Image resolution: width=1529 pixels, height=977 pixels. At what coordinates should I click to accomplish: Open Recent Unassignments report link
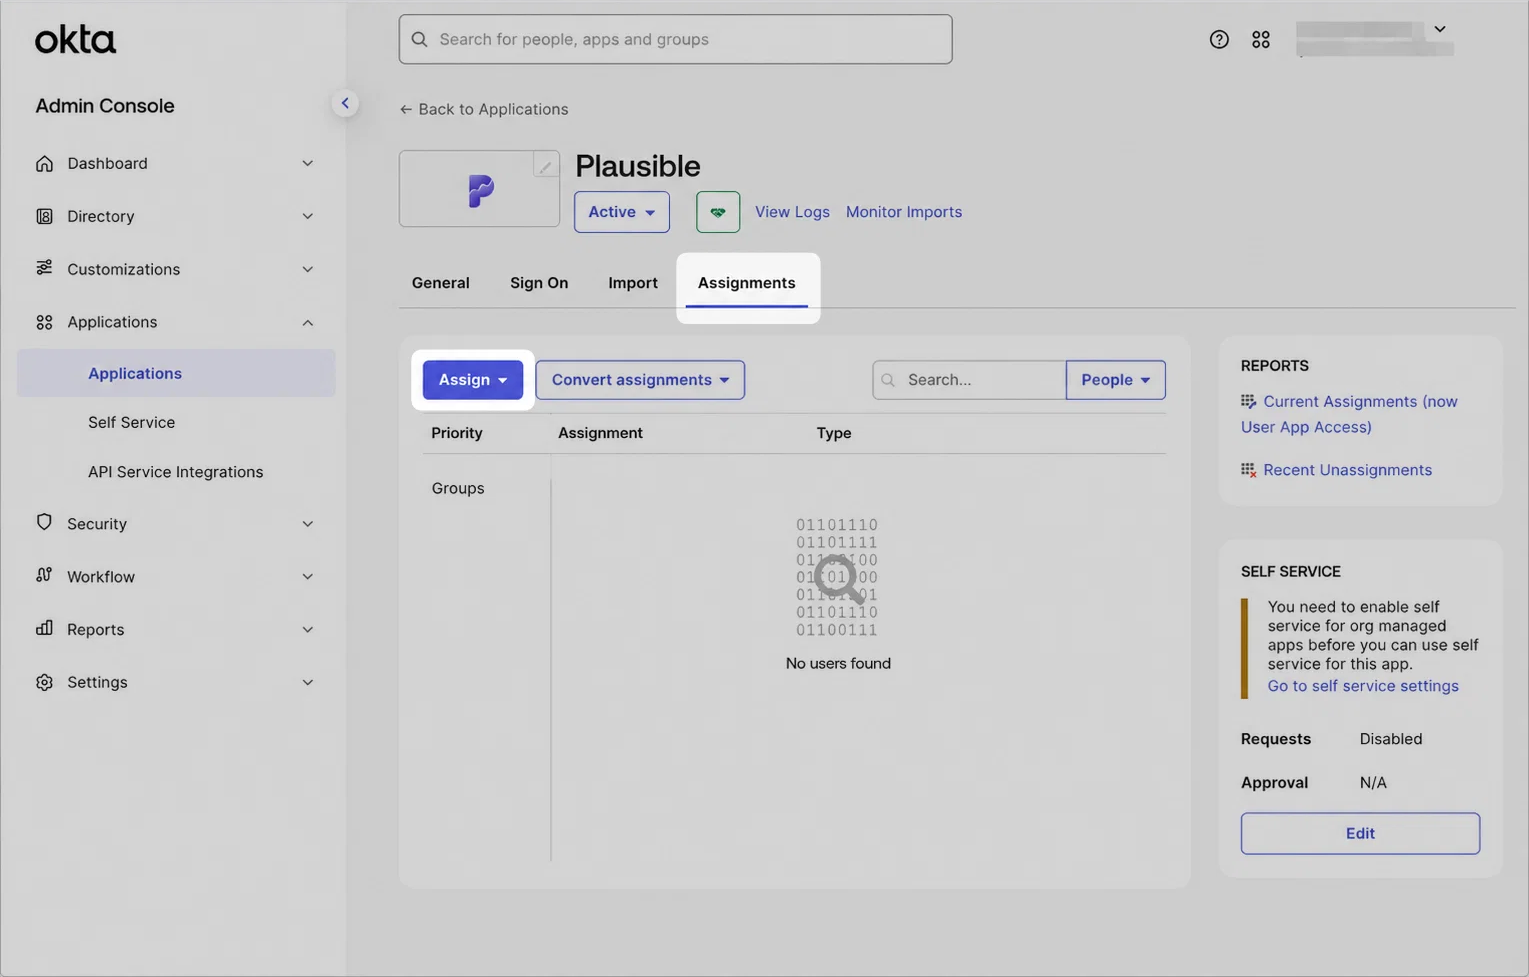coord(1347,470)
